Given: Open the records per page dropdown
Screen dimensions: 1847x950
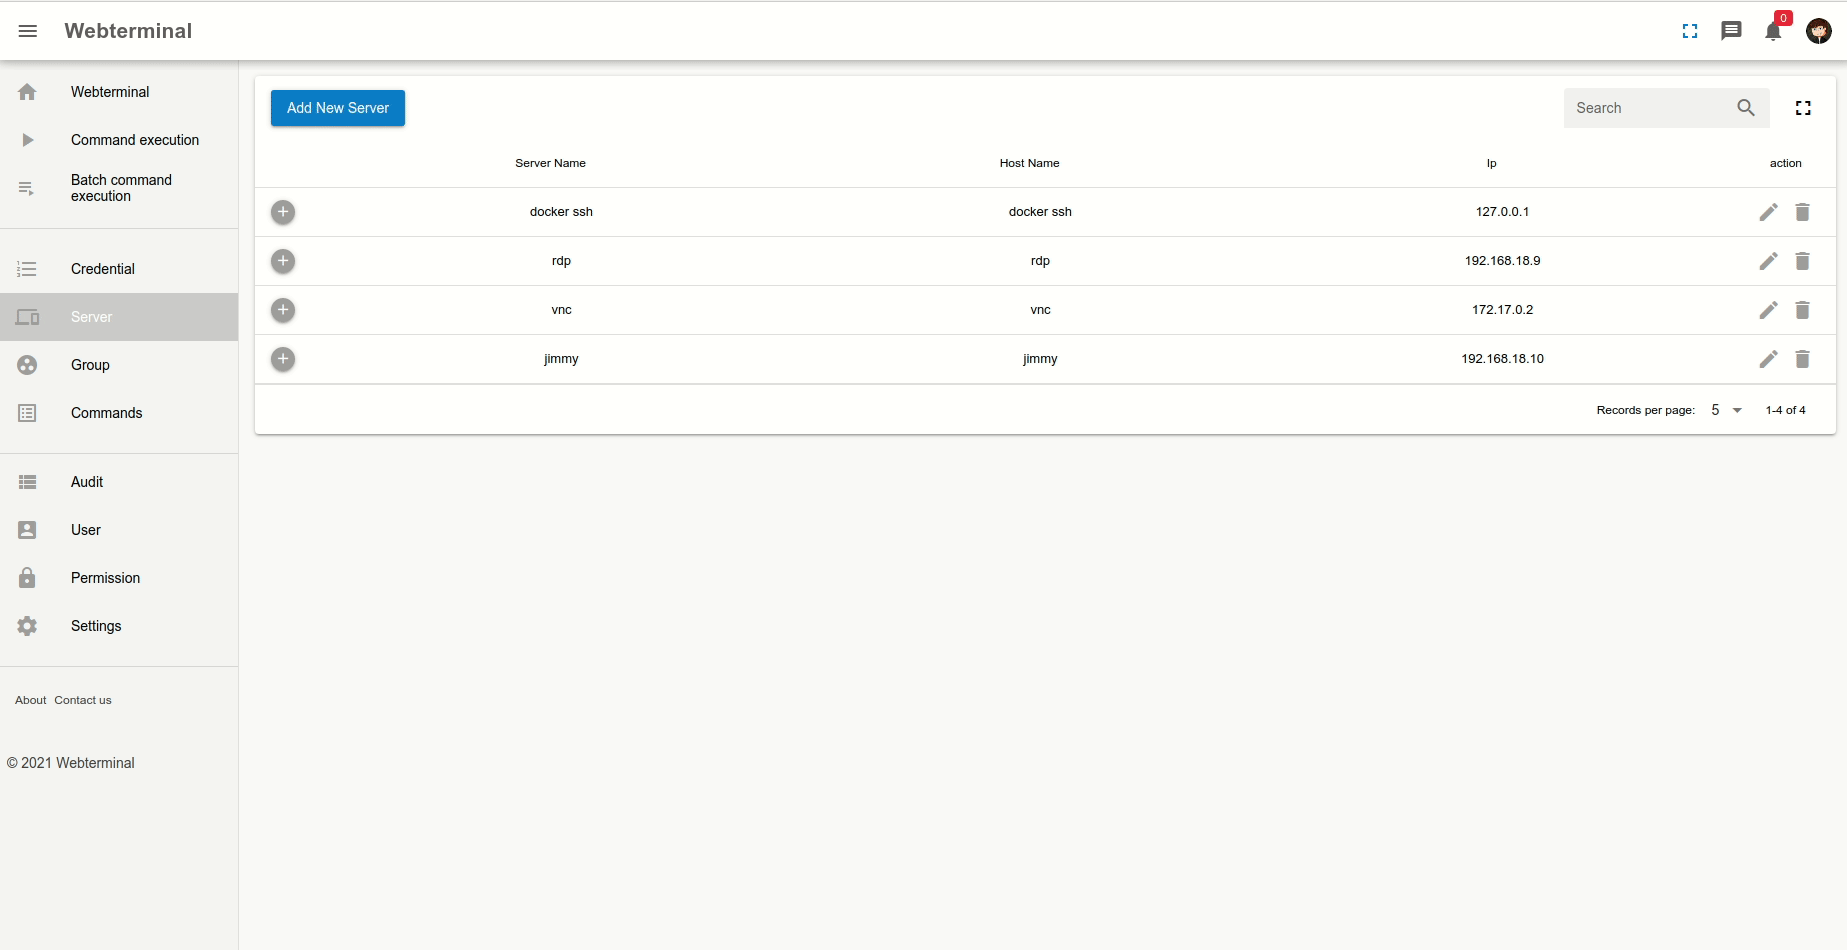Looking at the screenshot, I should 1727,410.
